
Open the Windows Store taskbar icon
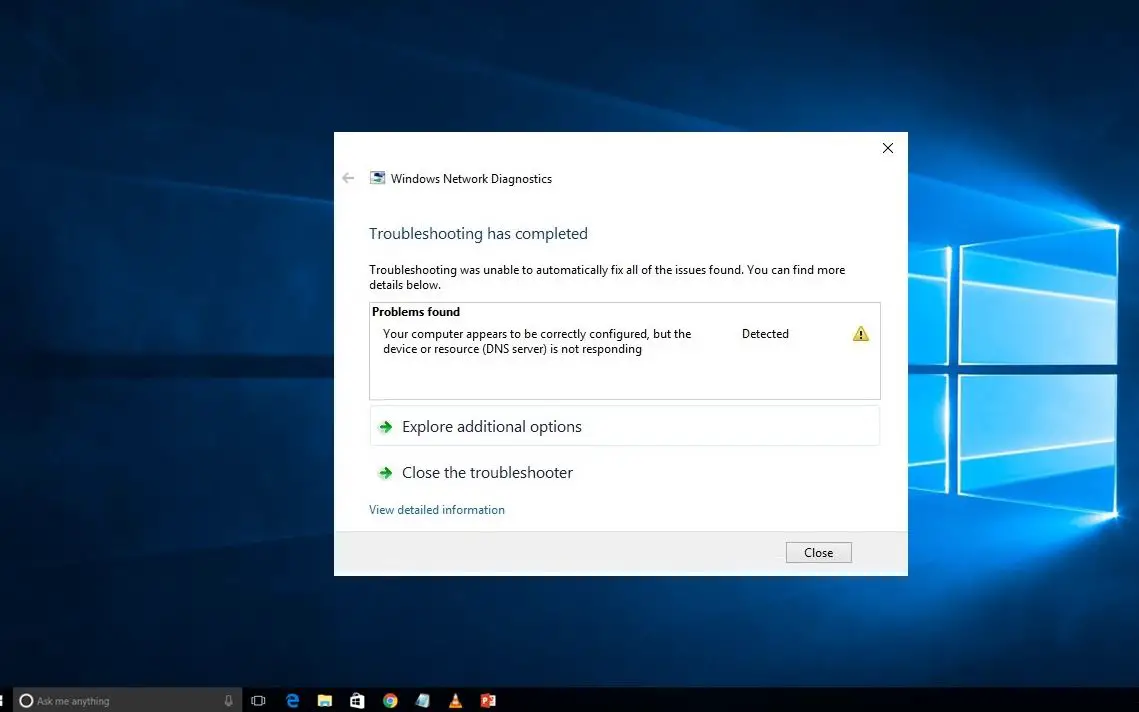[x=357, y=700]
